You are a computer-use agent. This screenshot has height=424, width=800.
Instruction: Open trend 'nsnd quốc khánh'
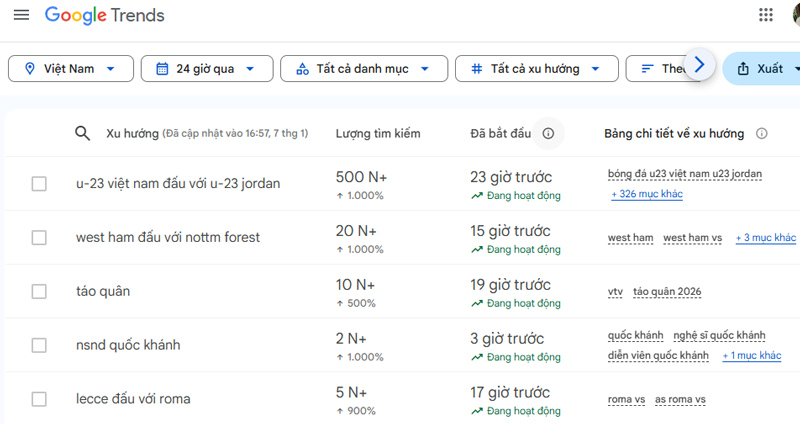tap(128, 345)
